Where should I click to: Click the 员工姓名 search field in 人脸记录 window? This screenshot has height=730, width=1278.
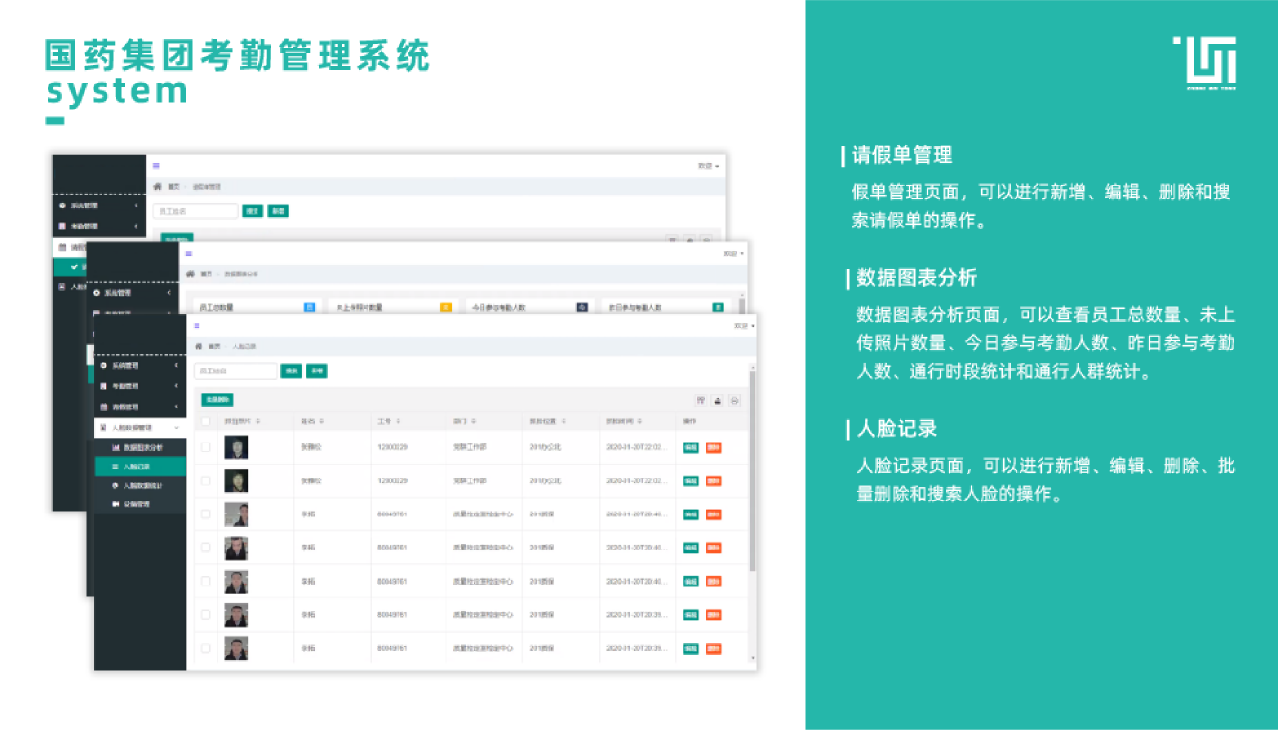[235, 371]
